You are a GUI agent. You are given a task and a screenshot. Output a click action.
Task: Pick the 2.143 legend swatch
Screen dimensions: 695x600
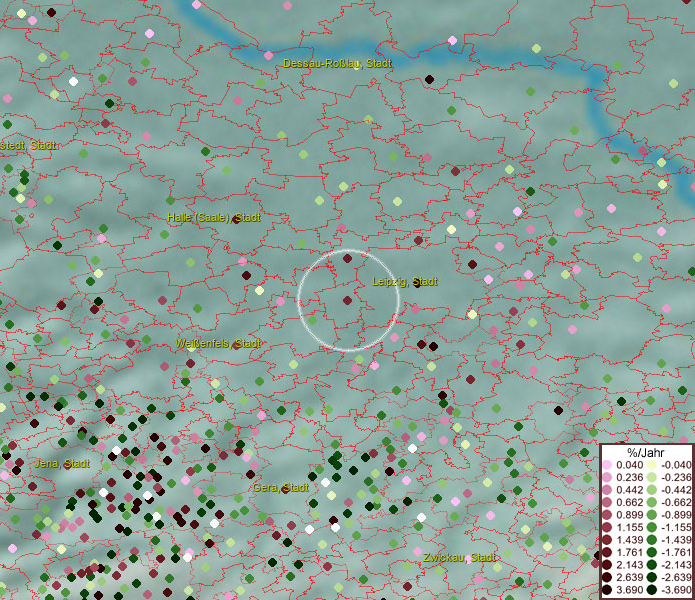click(x=607, y=565)
